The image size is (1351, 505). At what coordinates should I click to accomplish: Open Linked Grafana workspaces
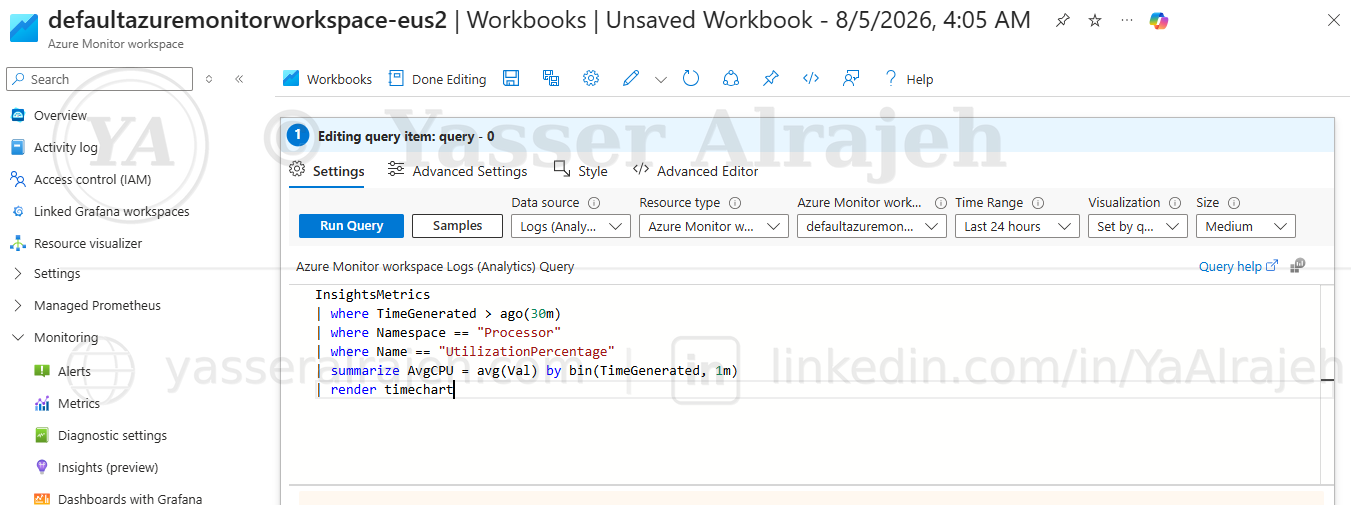[x=111, y=211]
